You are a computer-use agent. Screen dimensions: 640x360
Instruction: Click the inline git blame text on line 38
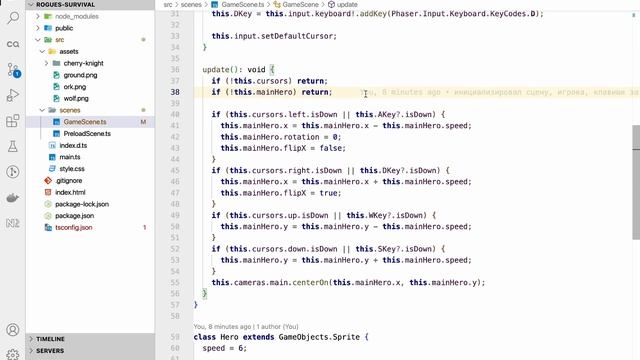click(x=500, y=92)
